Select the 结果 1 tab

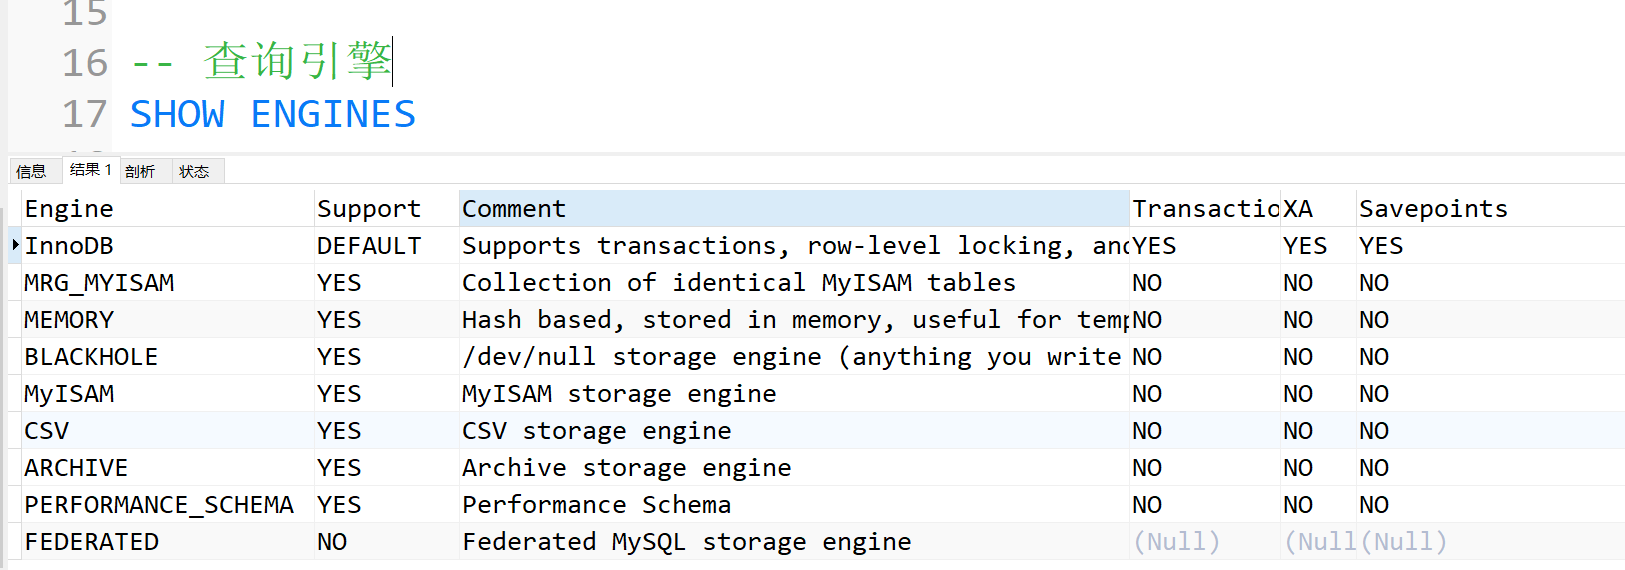coord(91,170)
